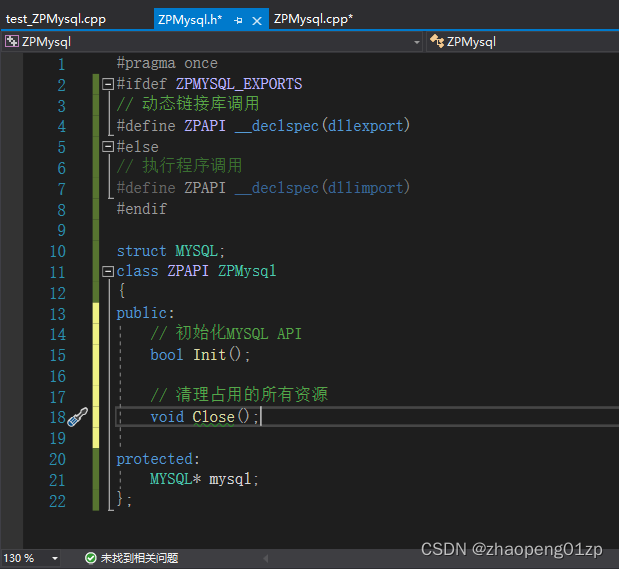Click the 动态链接库调用 comment
Image resolution: width=619 pixels, height=569 pixels.
click(x=188, y=104)
